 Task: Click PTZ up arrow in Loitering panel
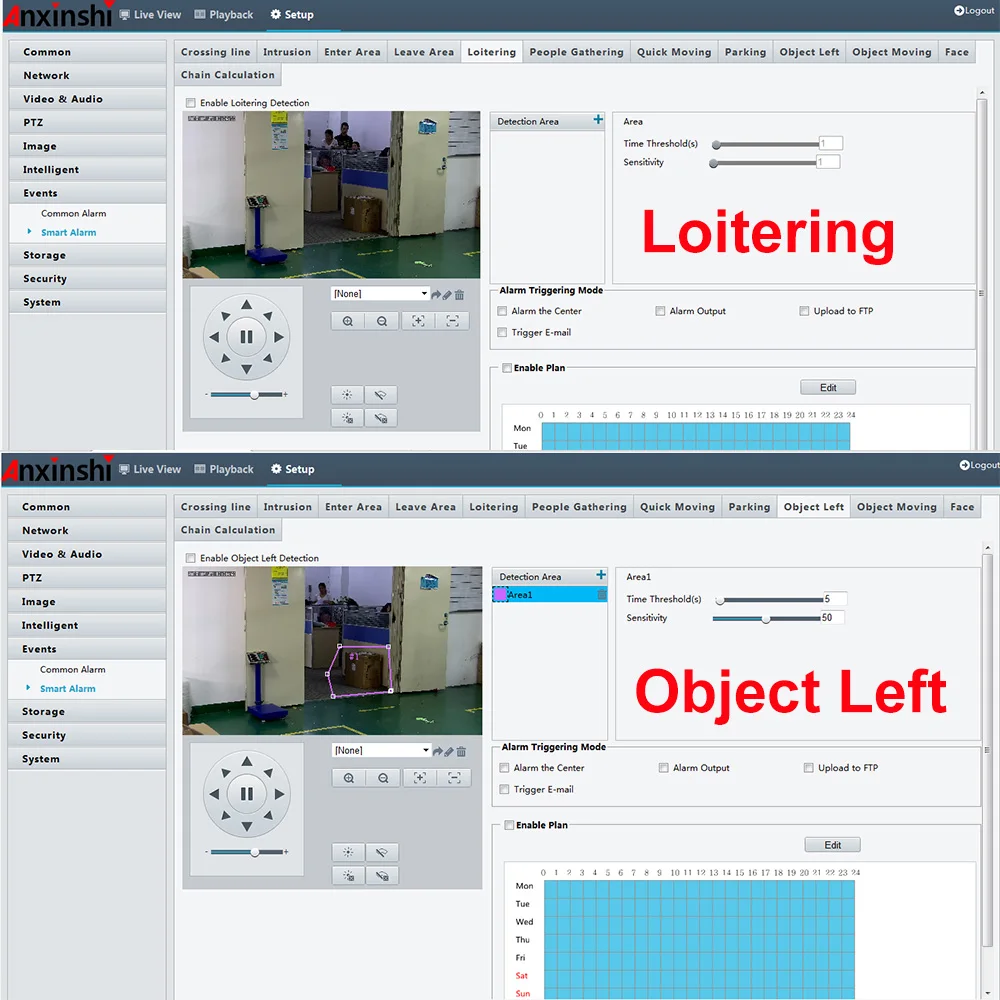246,305
